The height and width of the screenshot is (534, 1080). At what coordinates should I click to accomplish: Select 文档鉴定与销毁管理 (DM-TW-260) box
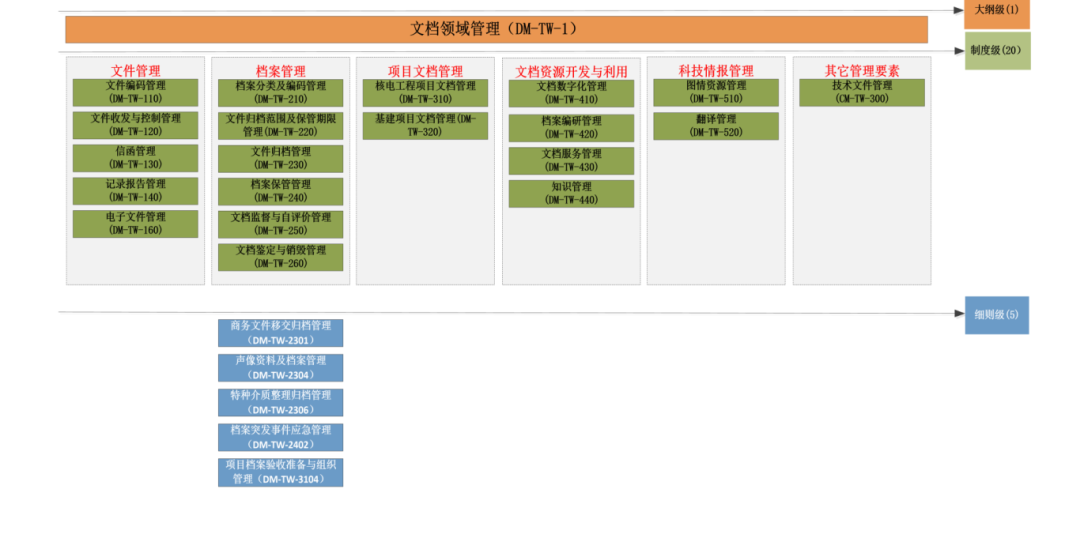280,257
